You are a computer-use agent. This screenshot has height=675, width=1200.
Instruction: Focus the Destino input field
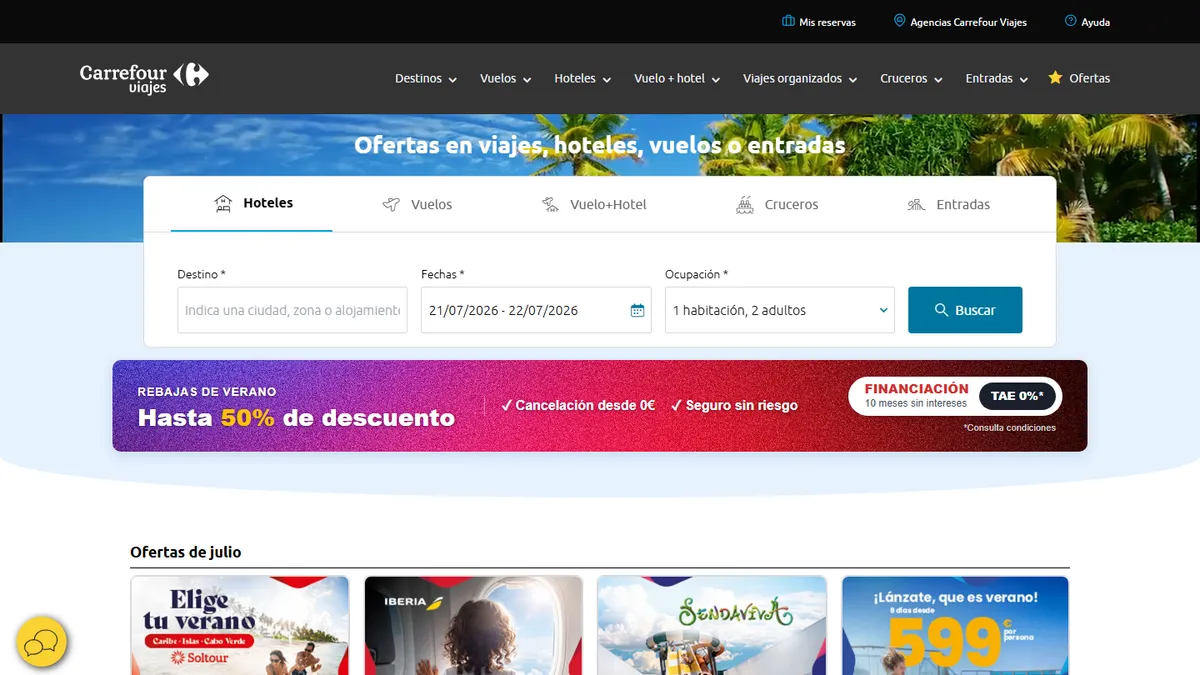tap(292, 310)
